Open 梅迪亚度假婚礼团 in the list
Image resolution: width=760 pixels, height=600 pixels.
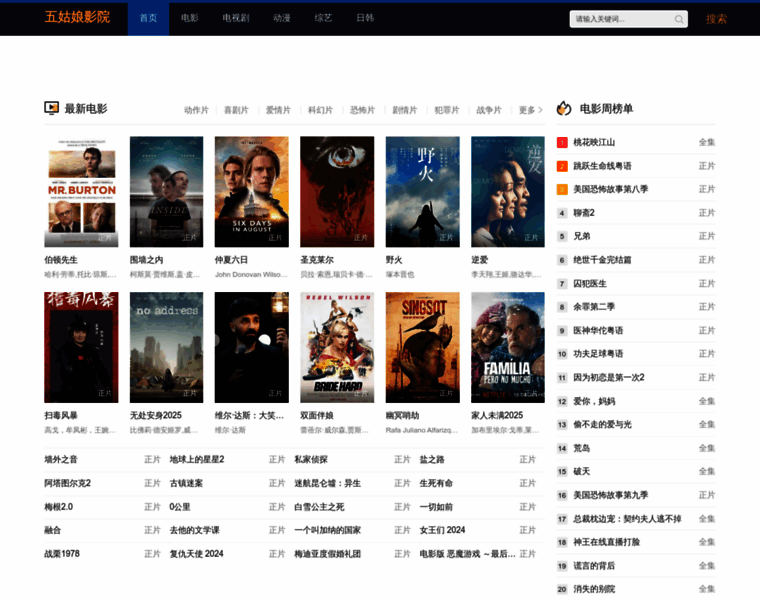328,554
